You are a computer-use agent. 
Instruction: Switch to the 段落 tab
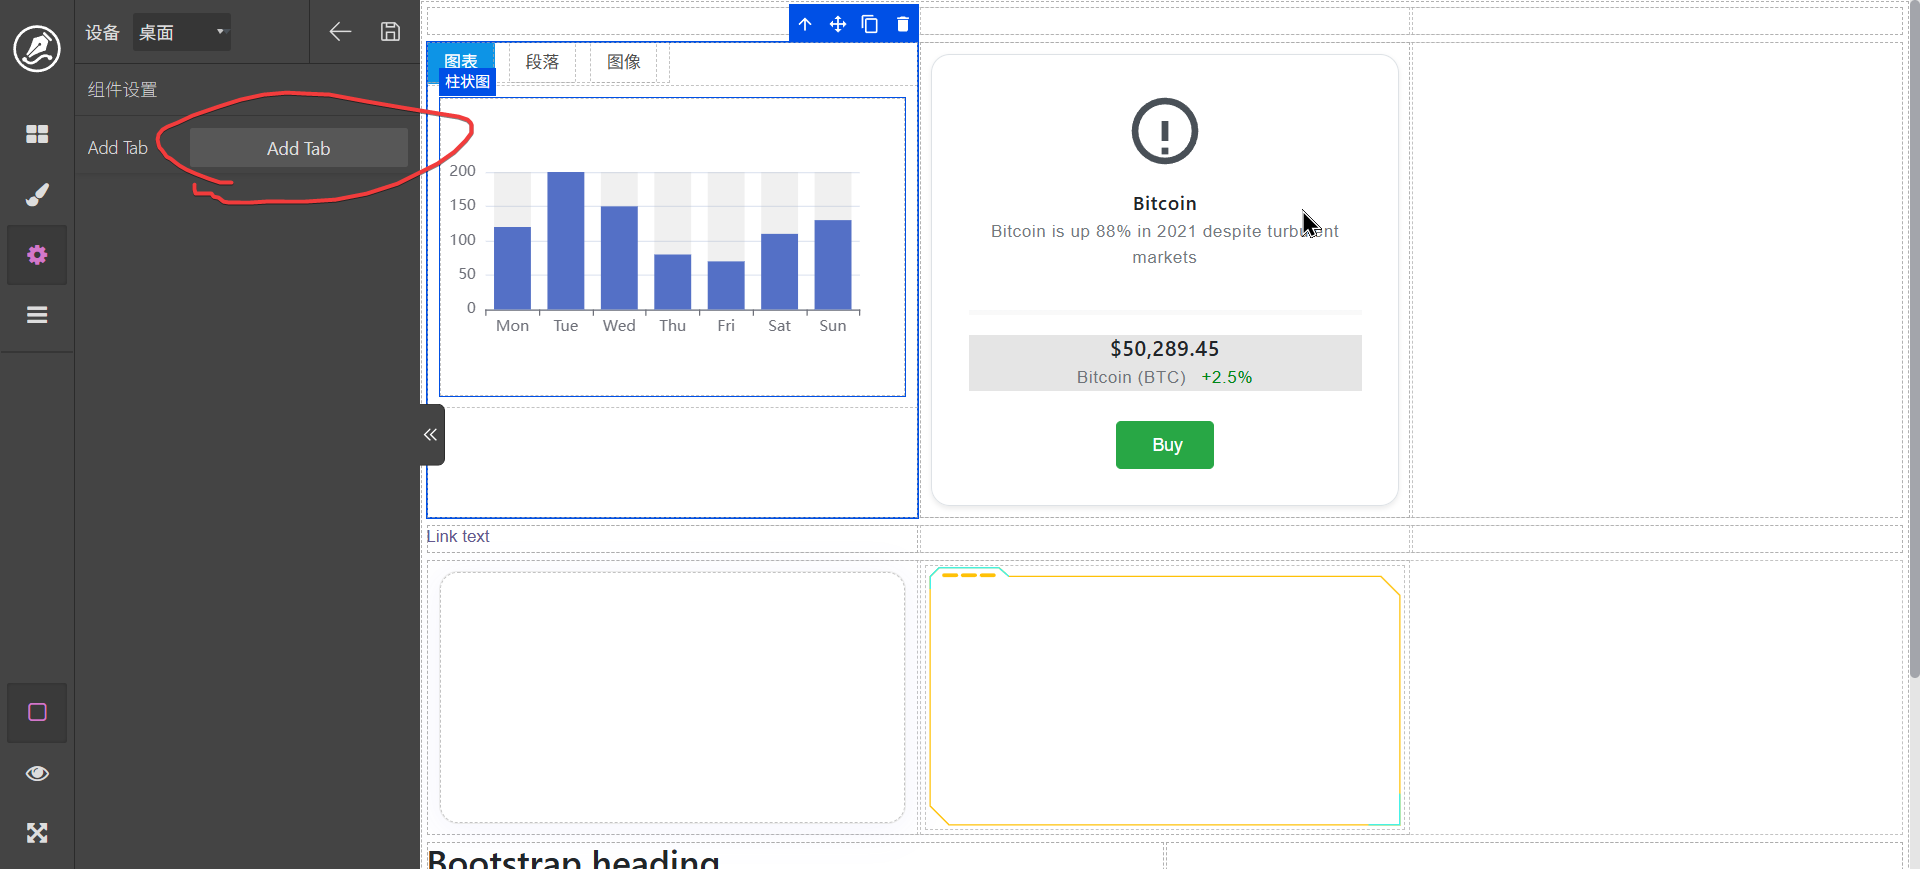(x=542, y=62)
